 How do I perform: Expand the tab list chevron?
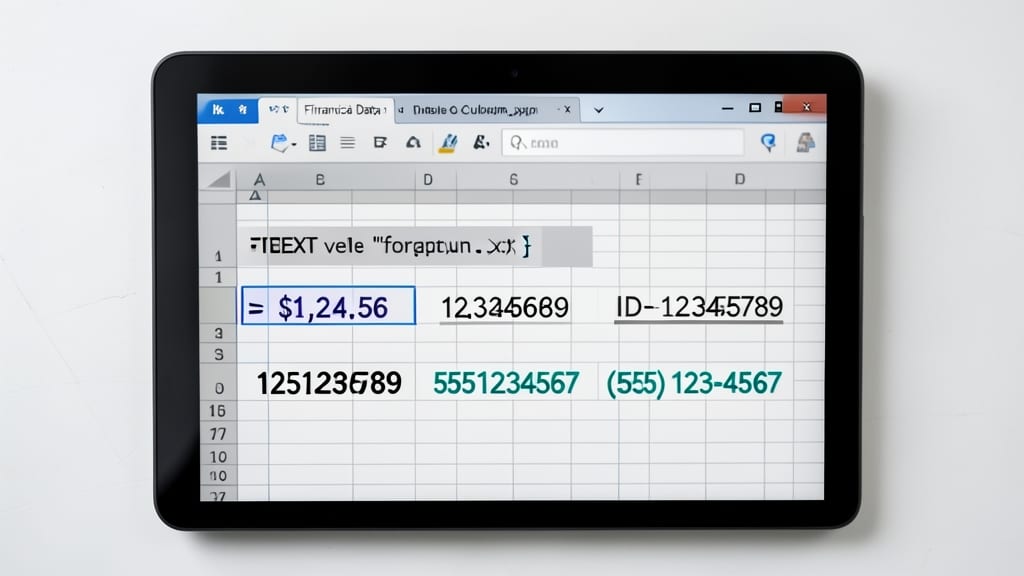point(598,110)
